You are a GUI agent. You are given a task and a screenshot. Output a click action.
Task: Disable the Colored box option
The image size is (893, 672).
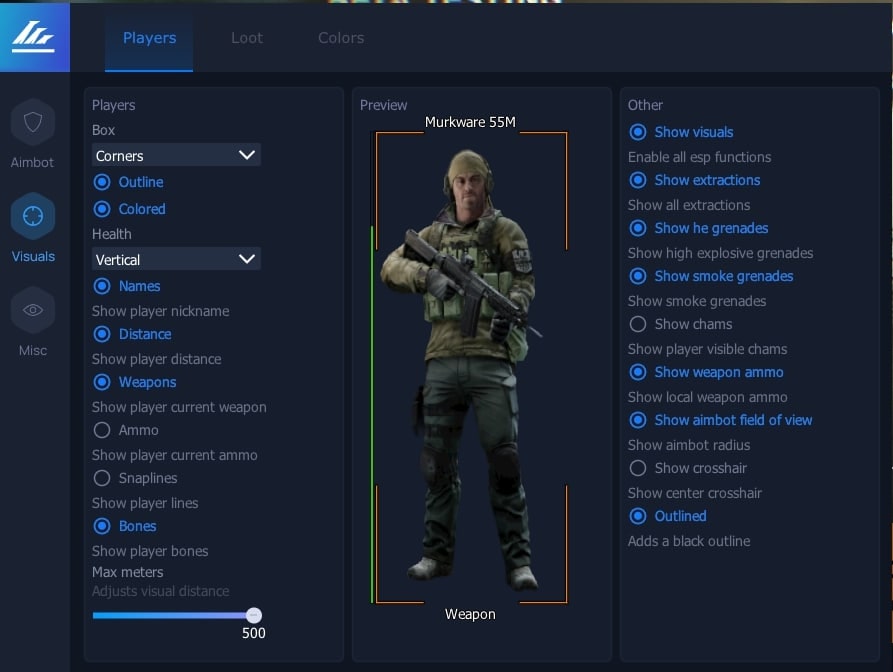pyautogui.click(x=102, y=209)
